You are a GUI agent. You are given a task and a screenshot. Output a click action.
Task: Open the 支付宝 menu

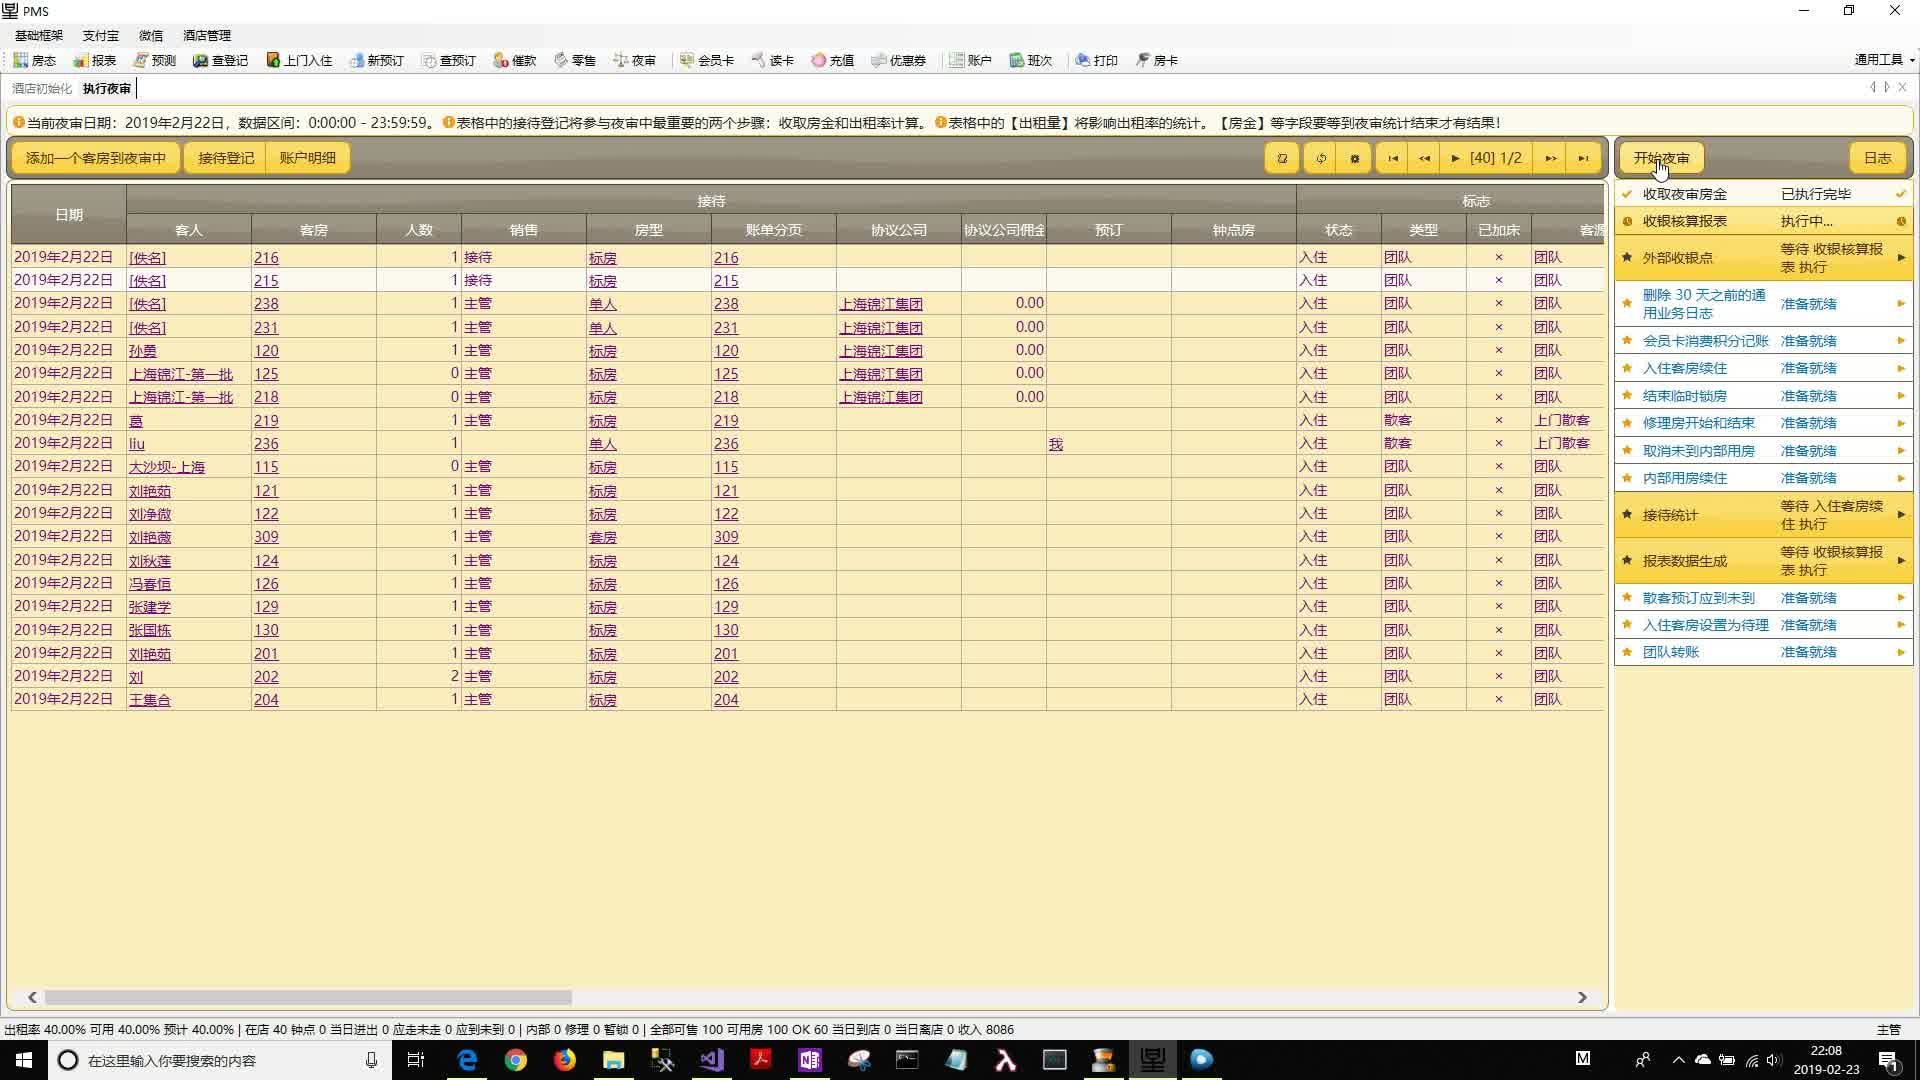[x=100, y=35]
